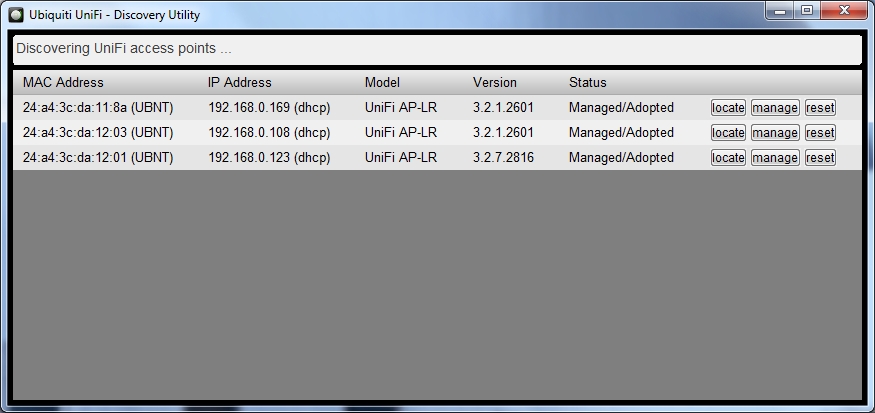Image resolution: width=875 pixels, height=413 pixels.
Task: Click version 3.2.1.2601 in the 11:8a row
Action: [x=503, y=108]
